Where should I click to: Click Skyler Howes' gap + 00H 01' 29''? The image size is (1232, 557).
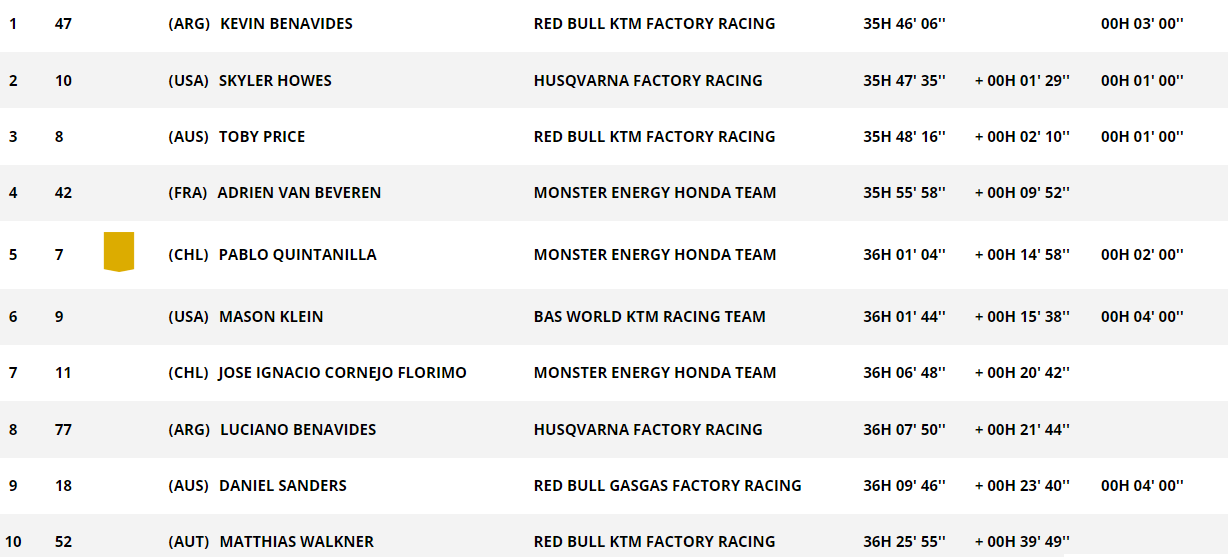click(1022, 80)
